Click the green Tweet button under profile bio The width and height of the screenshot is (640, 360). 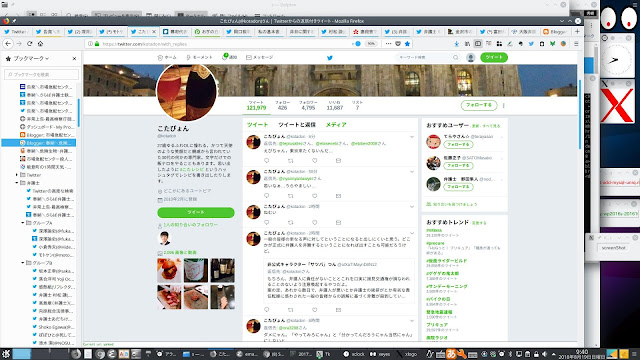(196, 213)
